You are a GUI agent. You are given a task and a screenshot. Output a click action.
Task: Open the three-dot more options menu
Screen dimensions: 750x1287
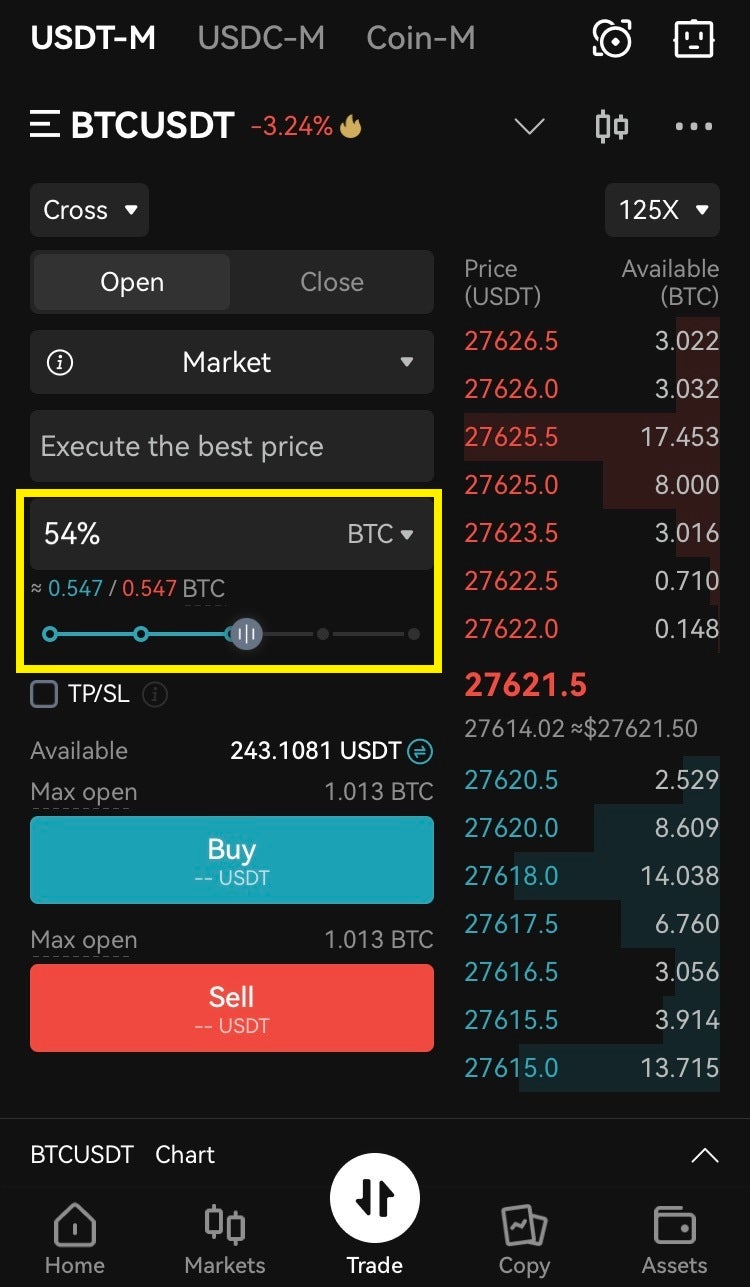(694, 126)
